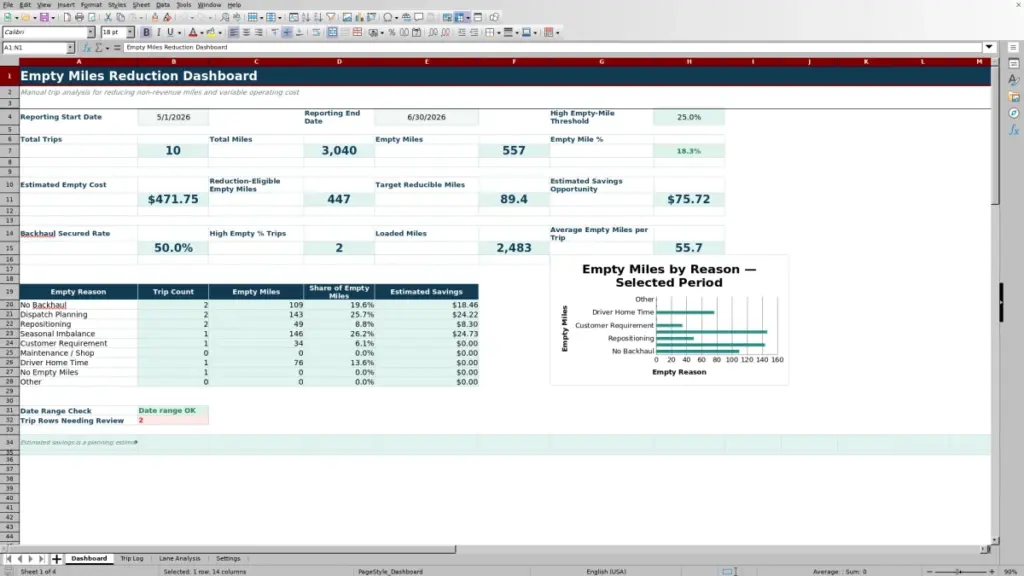Switch to the Lane Analysis sheet tab

pos(180,558)
